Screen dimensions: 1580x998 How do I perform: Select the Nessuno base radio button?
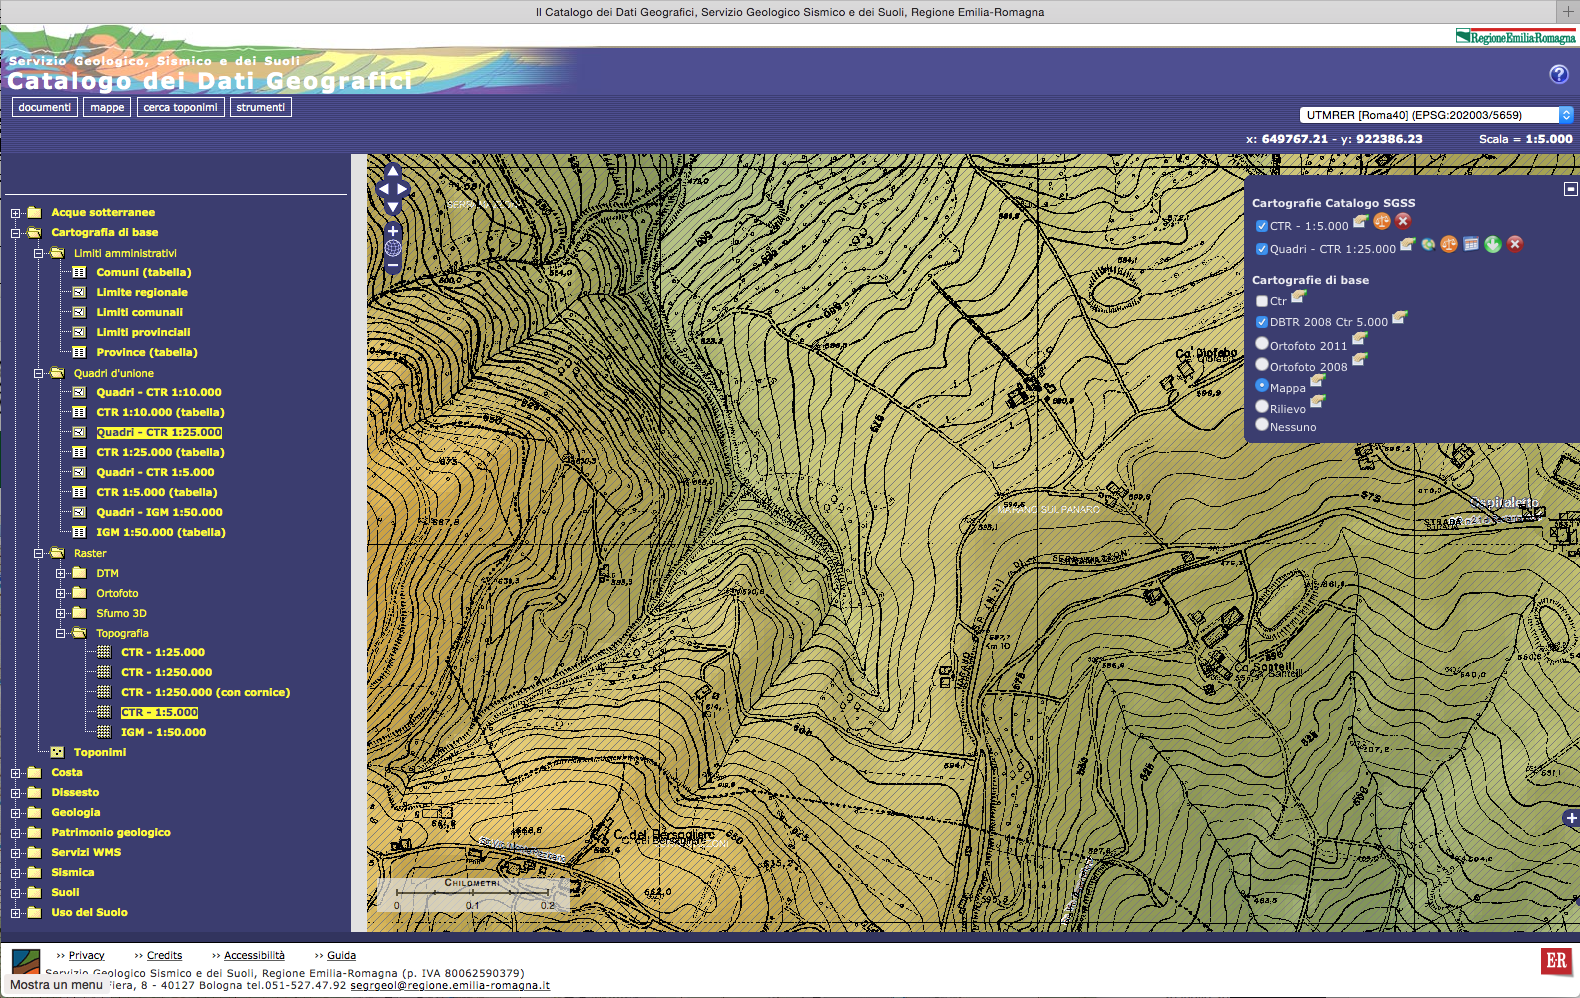(1262, 424)
